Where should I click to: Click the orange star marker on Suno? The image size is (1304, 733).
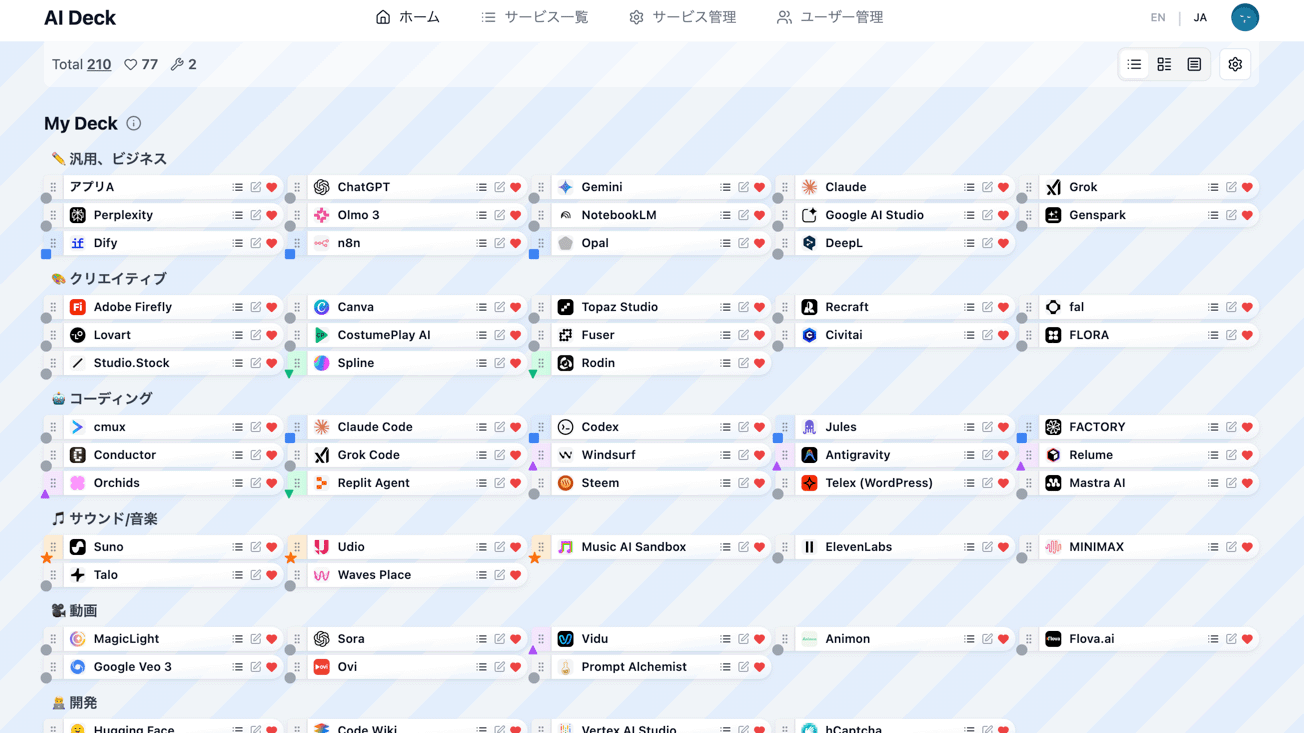tap(47, 558)
